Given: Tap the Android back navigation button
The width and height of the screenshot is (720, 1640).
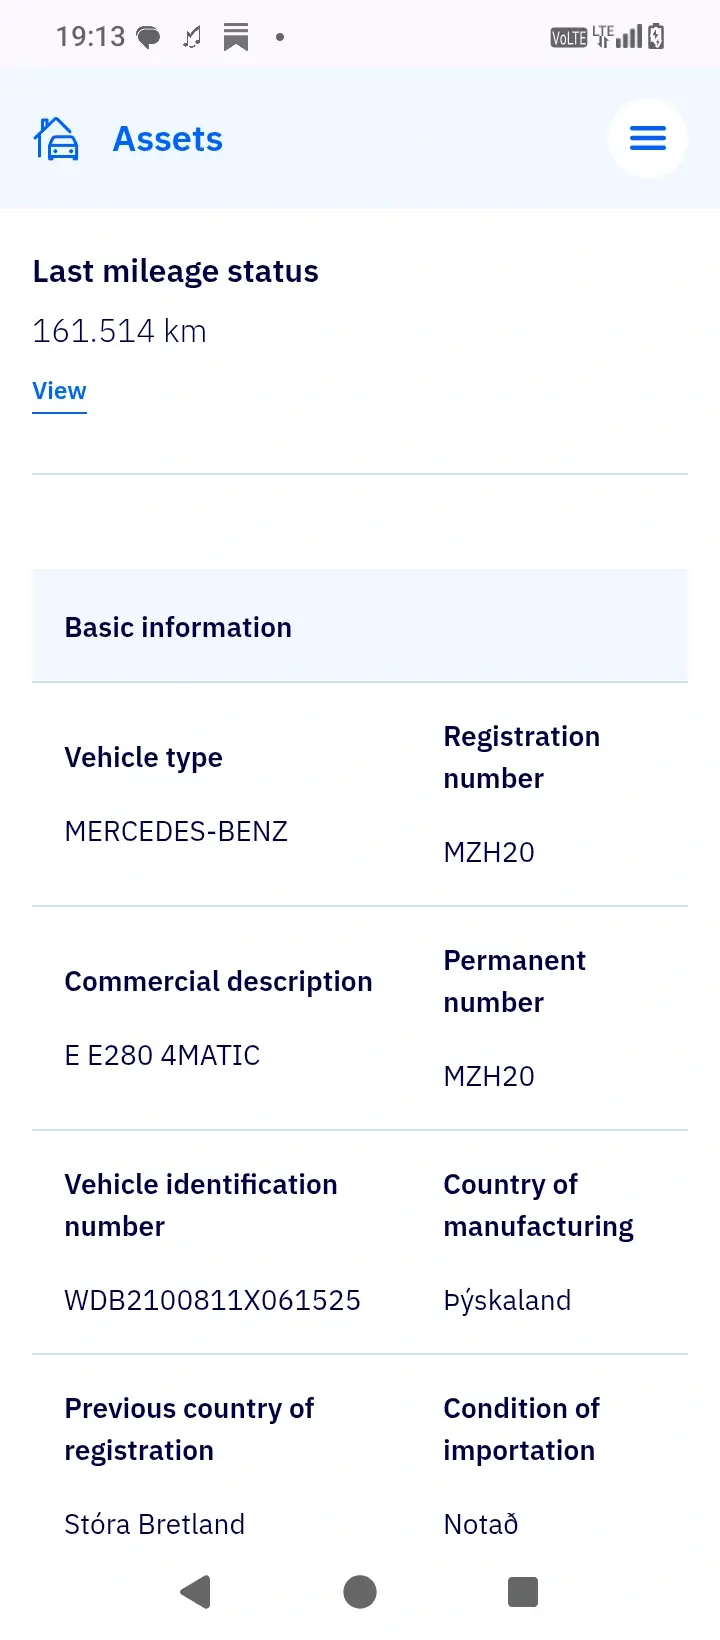Looking at the screenshot, I should point(196,1591).
